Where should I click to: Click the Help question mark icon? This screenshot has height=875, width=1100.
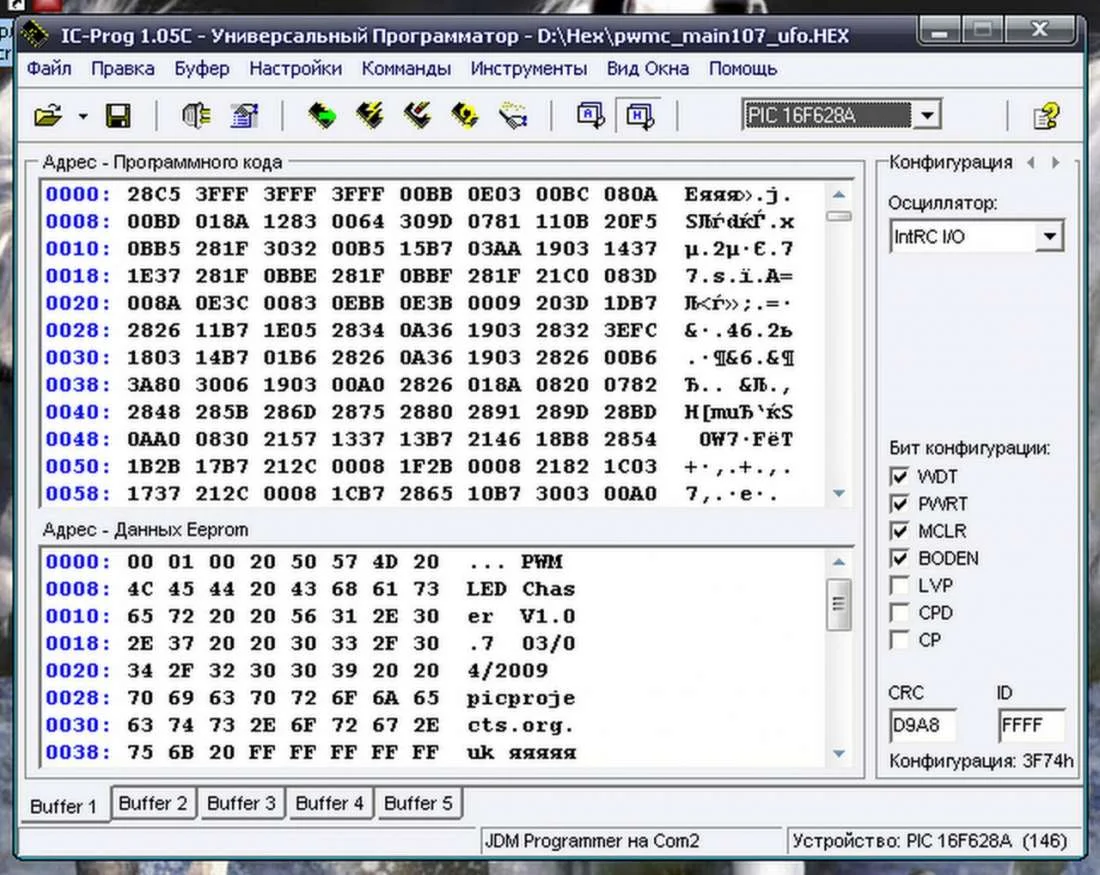tap(1046, 116)
